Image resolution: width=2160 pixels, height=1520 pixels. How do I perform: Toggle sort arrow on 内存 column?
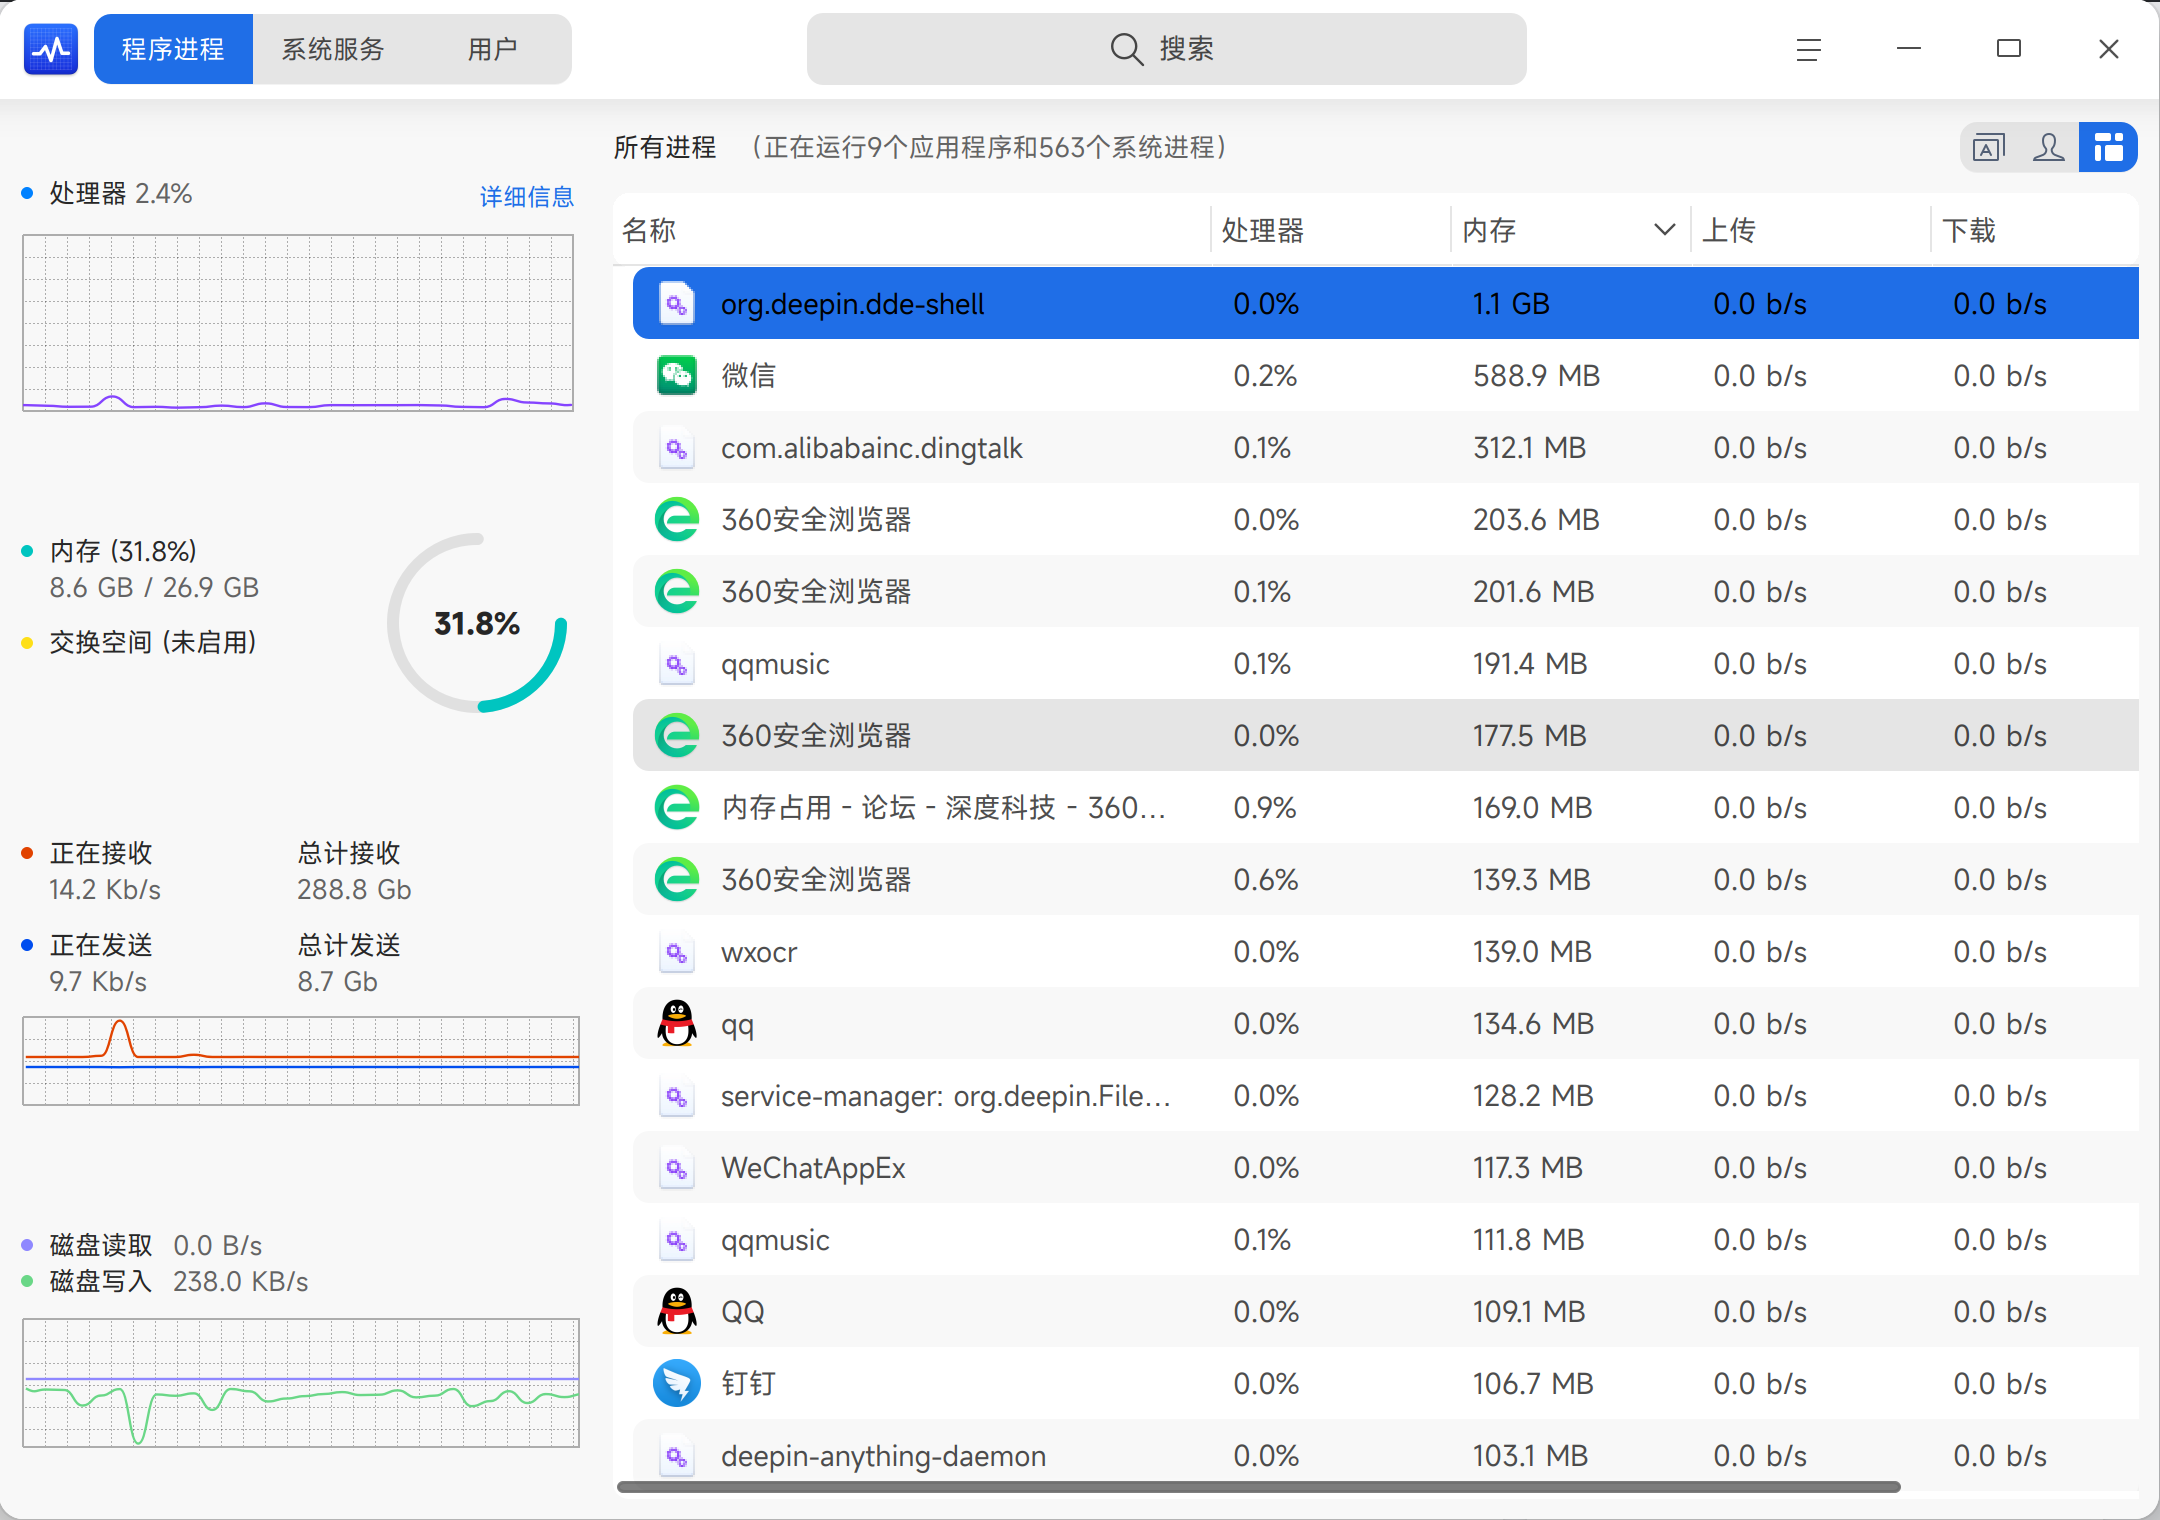tap(1664, 230)
